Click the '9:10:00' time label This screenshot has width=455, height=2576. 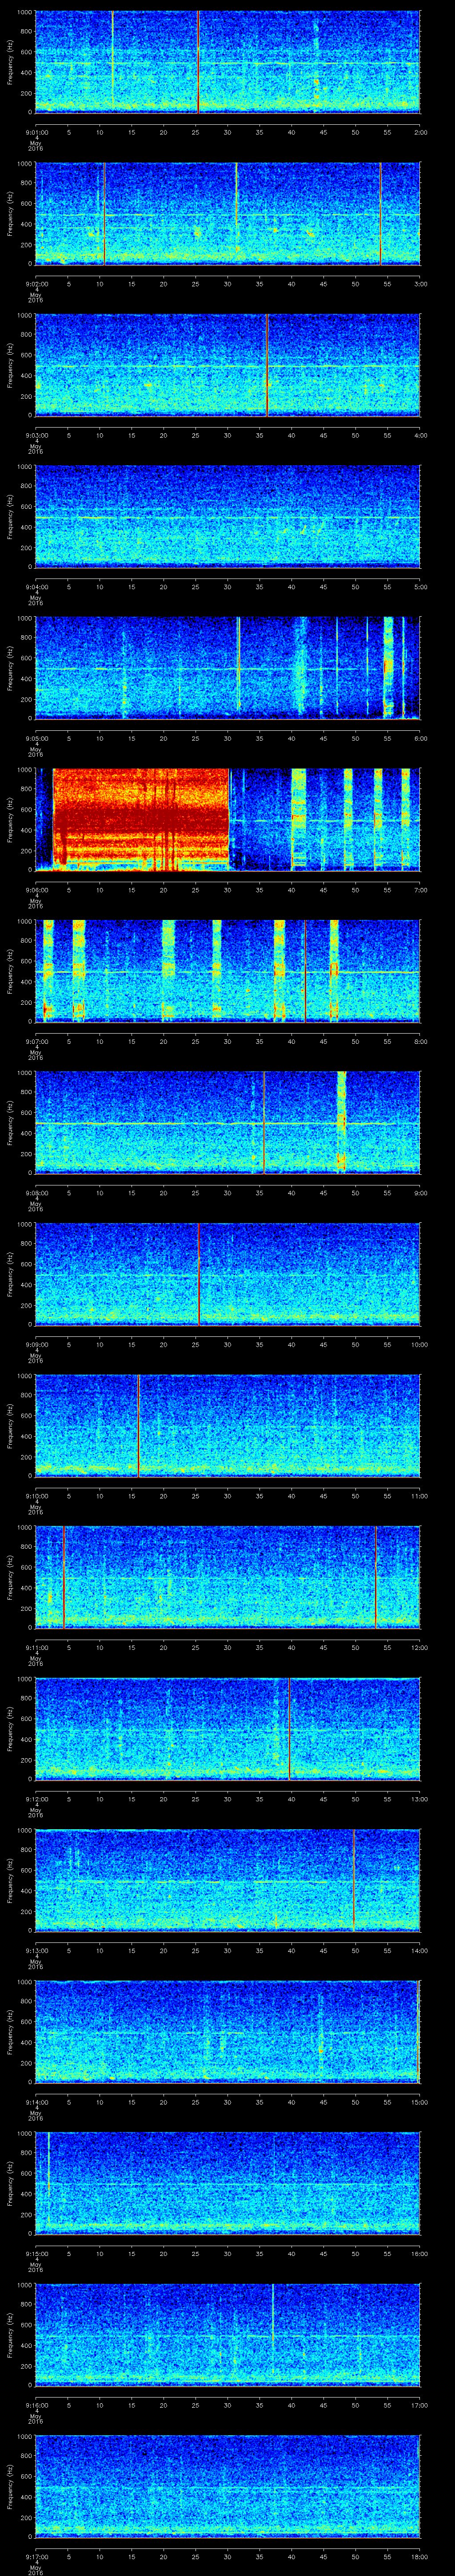coord(36,1496)
